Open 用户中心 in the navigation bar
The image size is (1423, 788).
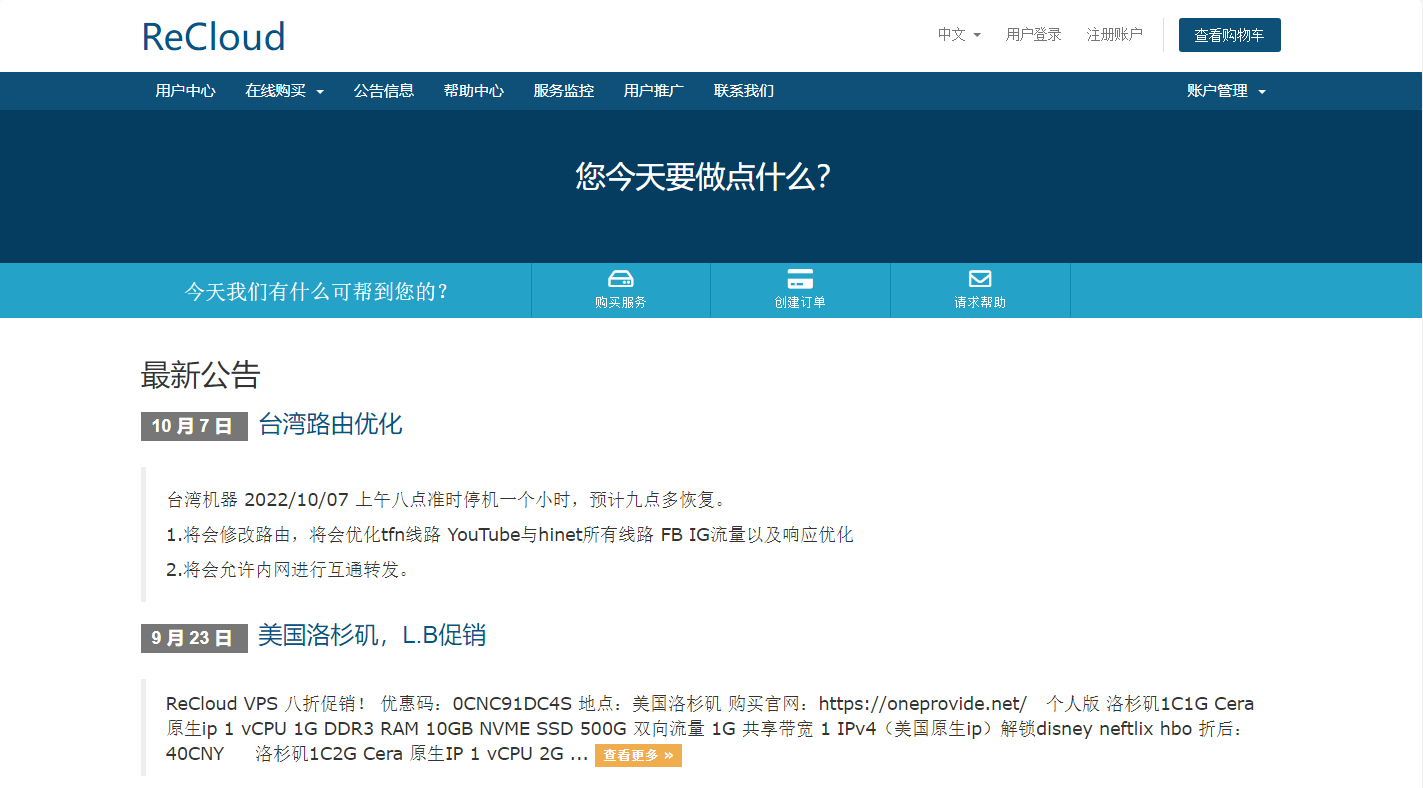185,91
